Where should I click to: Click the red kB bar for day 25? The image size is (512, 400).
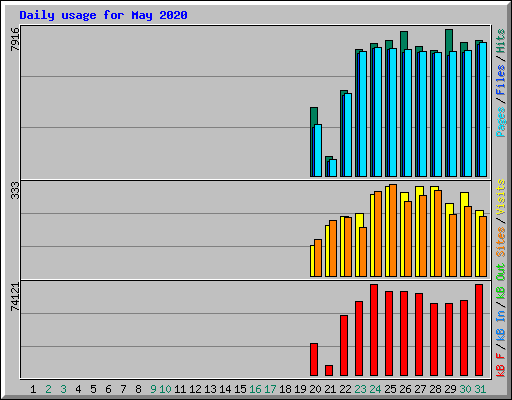pyautogui.click(x=389, y=334)
